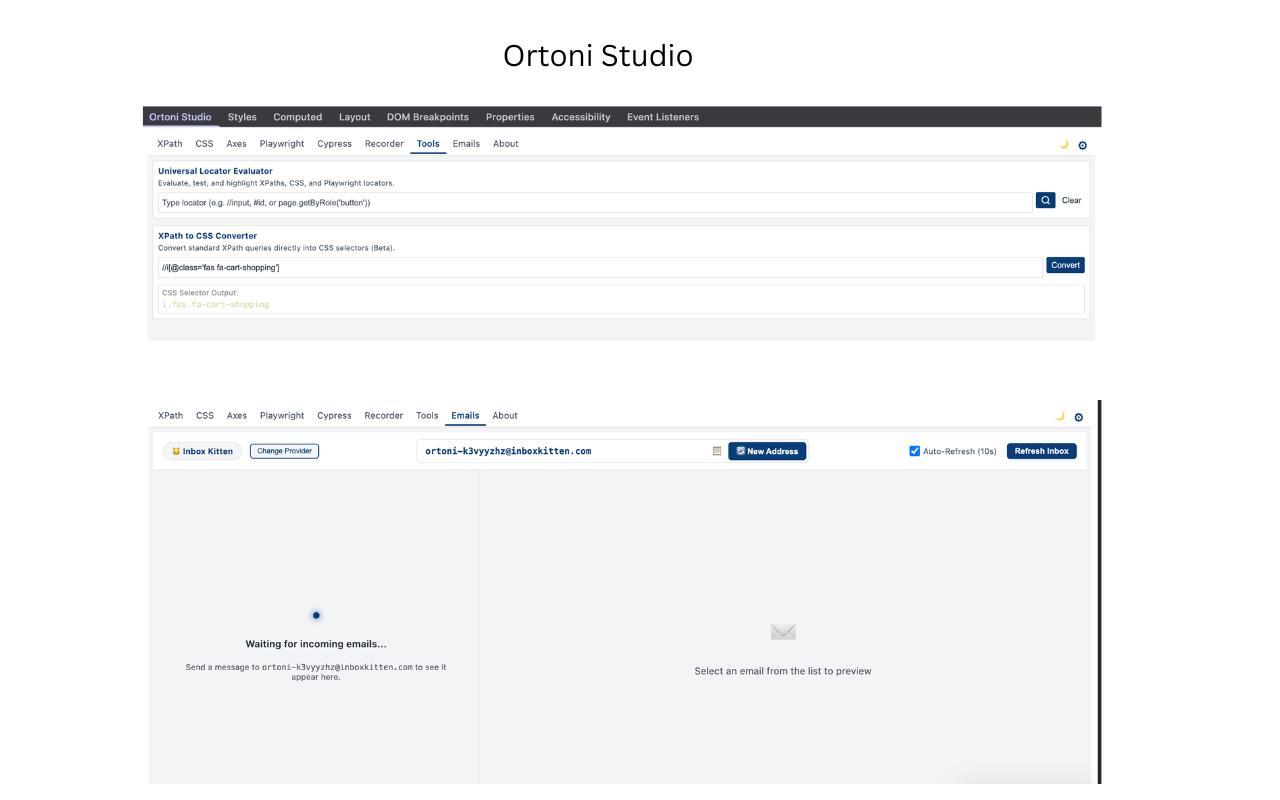This screenshot has width=1280, height=800.
Task: Switch to the Styles devtools tab
Action: pos(242,117)
